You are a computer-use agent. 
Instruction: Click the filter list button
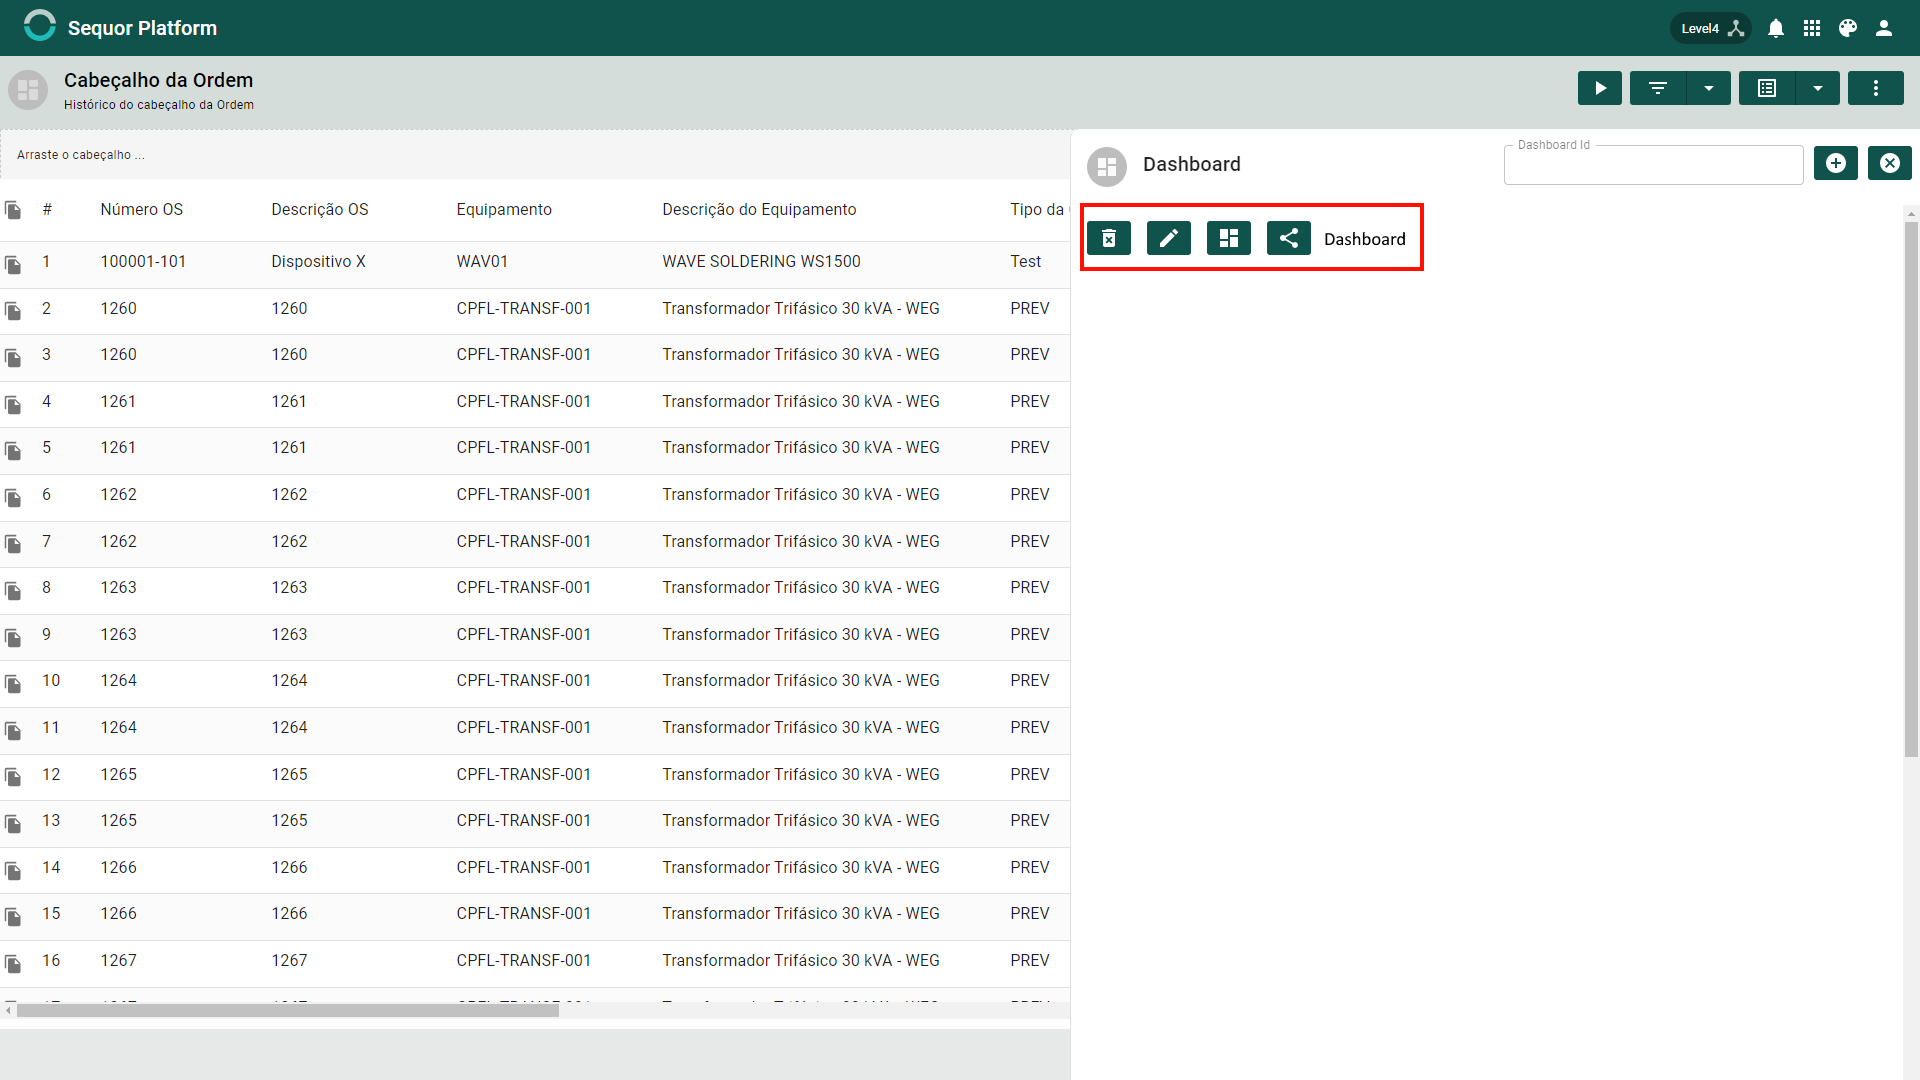pyautogui.click(x=1658, y=88)
